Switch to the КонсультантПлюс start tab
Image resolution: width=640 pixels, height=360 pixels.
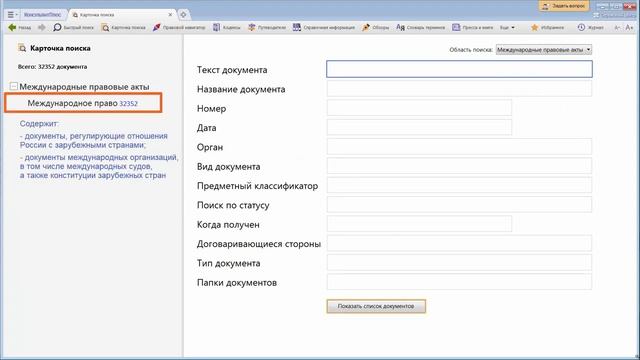click(x=42, y=15)
